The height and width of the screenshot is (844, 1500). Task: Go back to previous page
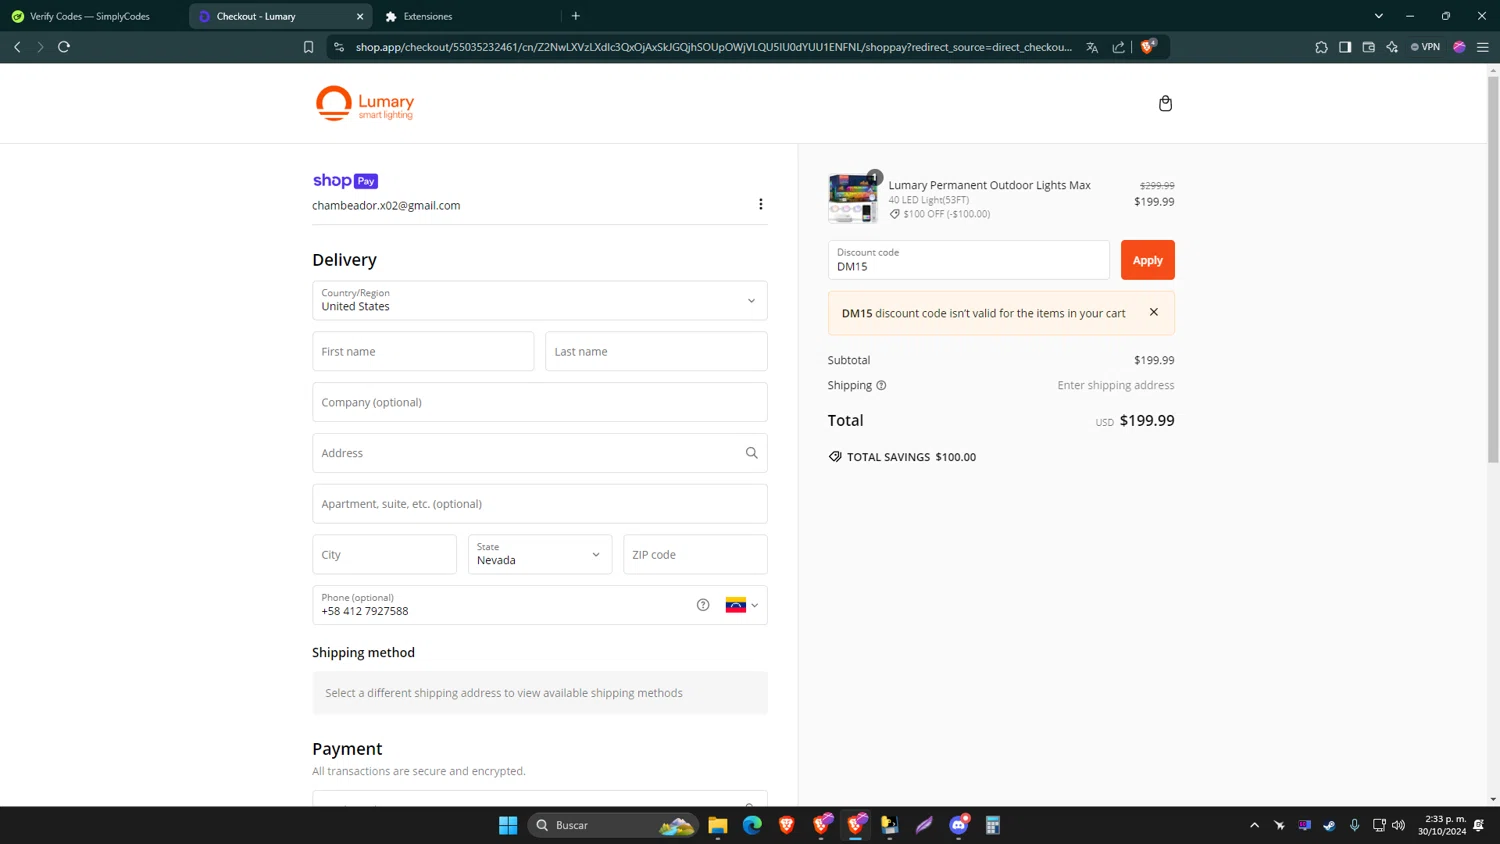pos(17,47)
